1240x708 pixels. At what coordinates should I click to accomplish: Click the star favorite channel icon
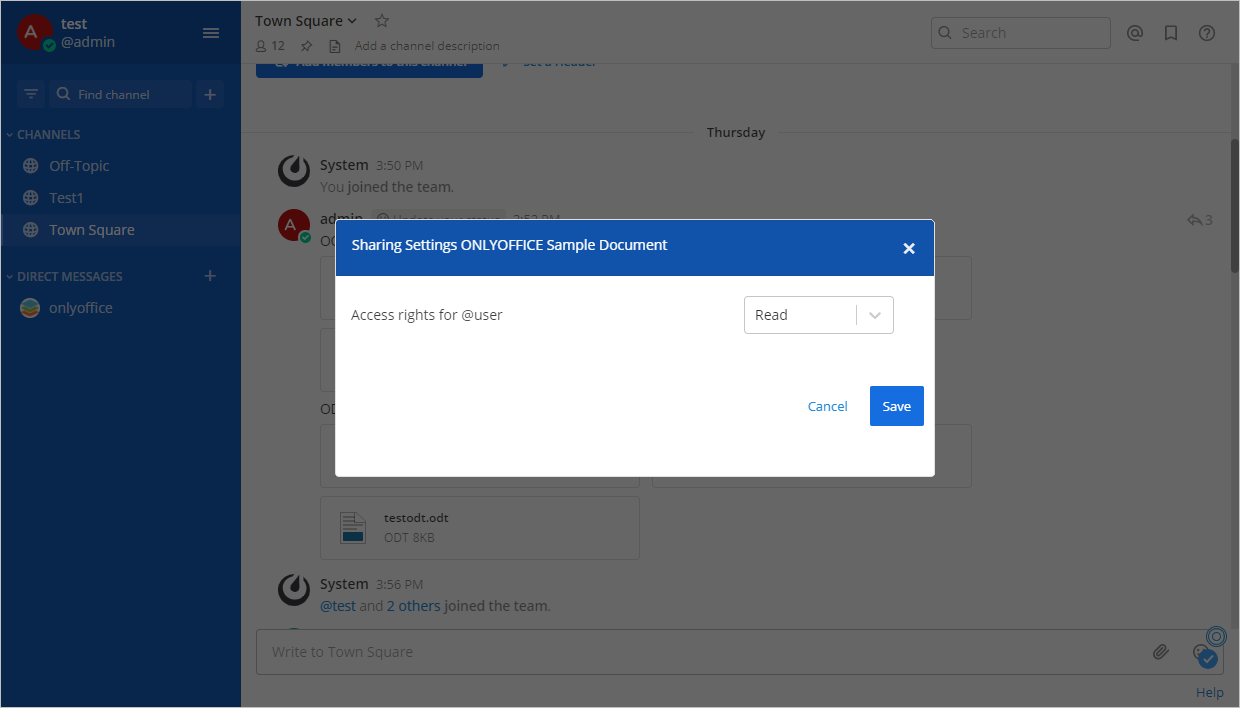(x=381, y=21)
